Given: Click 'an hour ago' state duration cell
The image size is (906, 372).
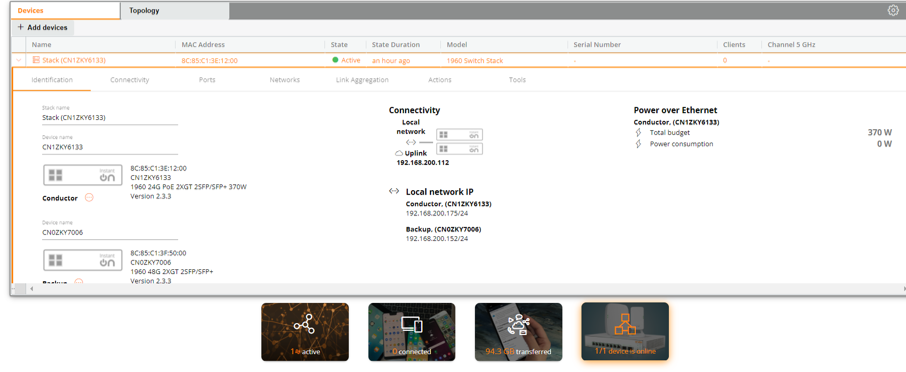Looking at the screenshot, I should click(391, 61).
